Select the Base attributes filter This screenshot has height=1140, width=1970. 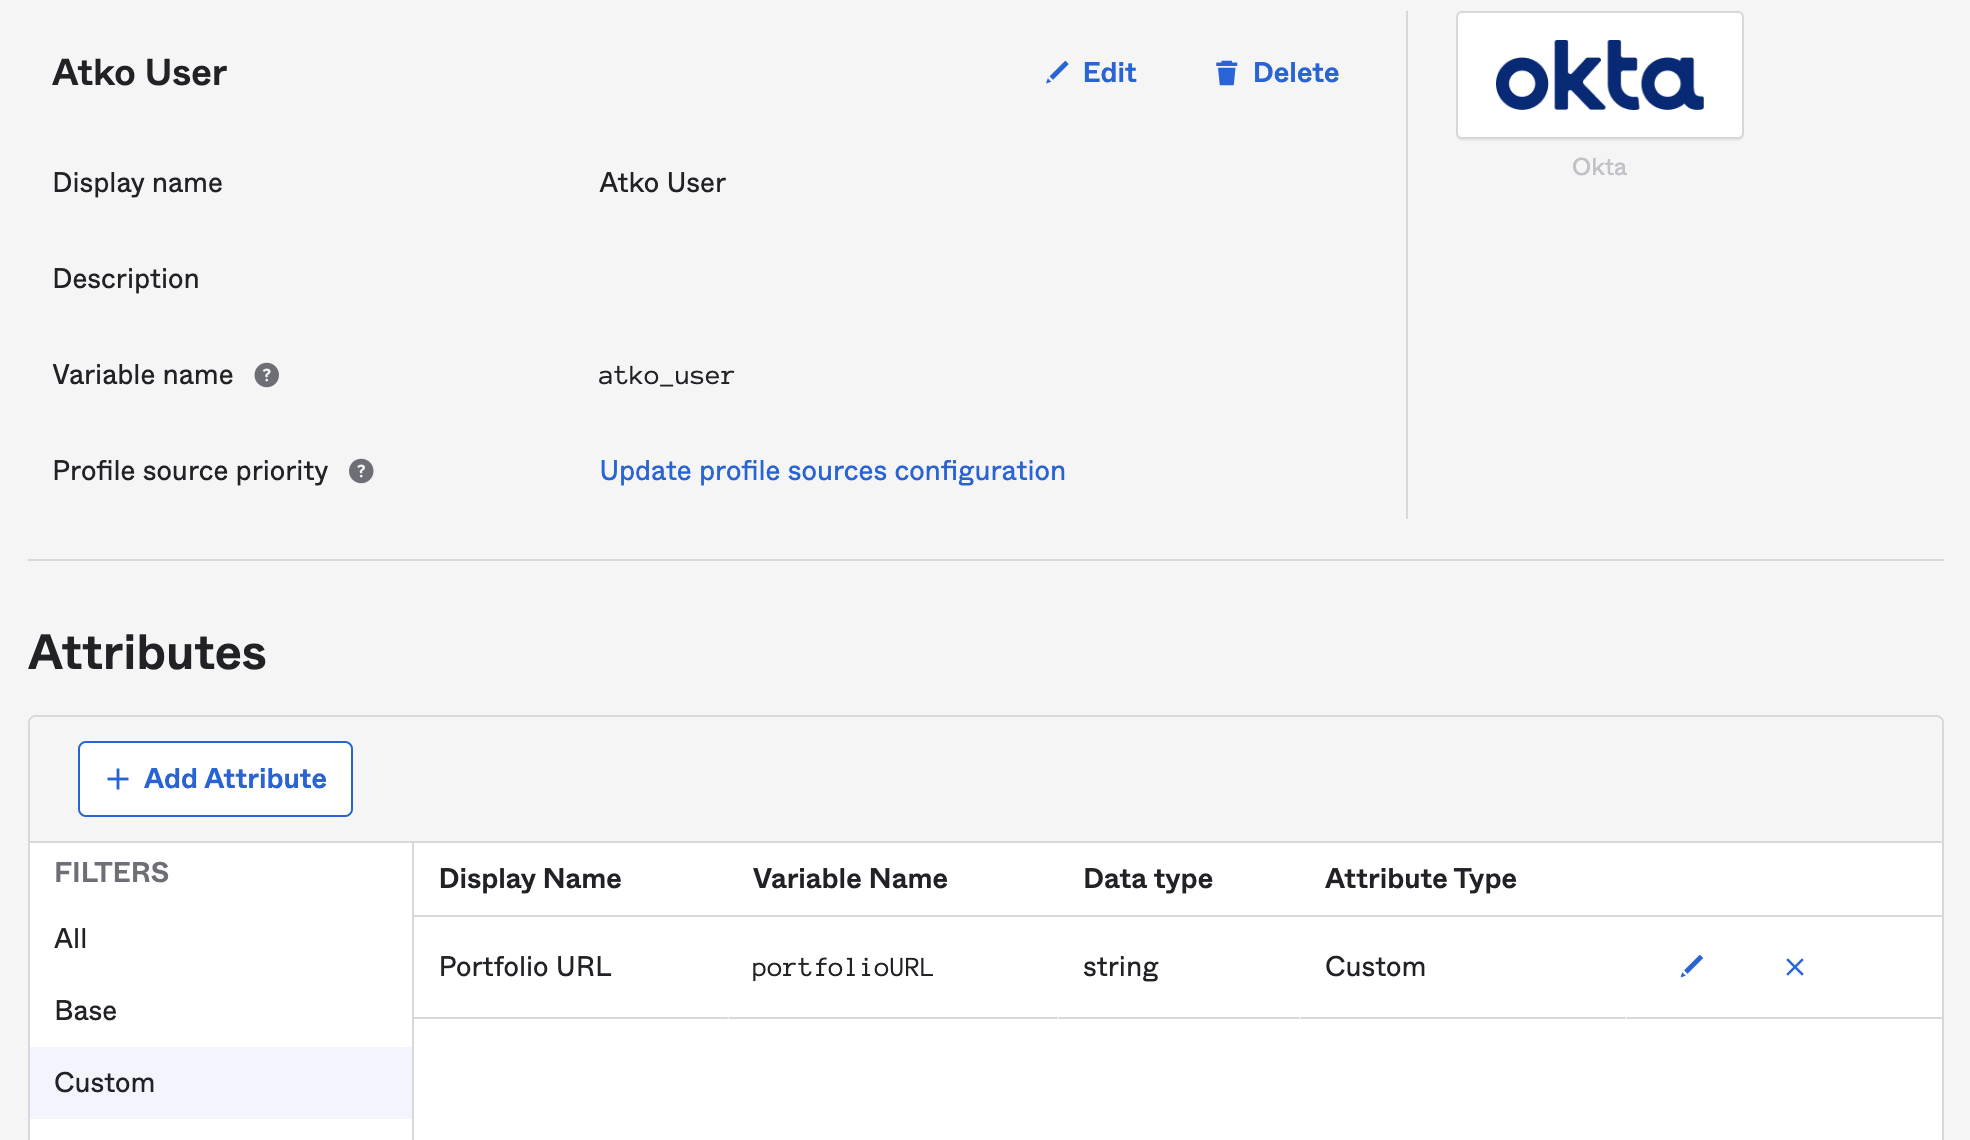[86, 1011]
